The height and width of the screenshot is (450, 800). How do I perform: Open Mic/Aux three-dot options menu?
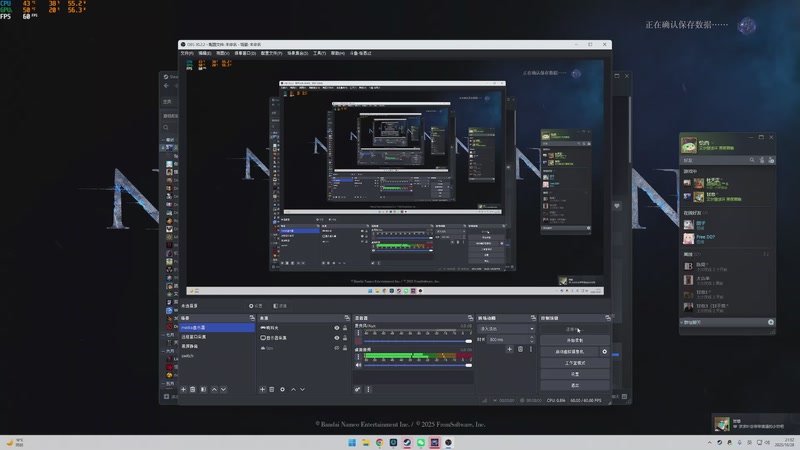pyautogui.click(x=358, y=333)
